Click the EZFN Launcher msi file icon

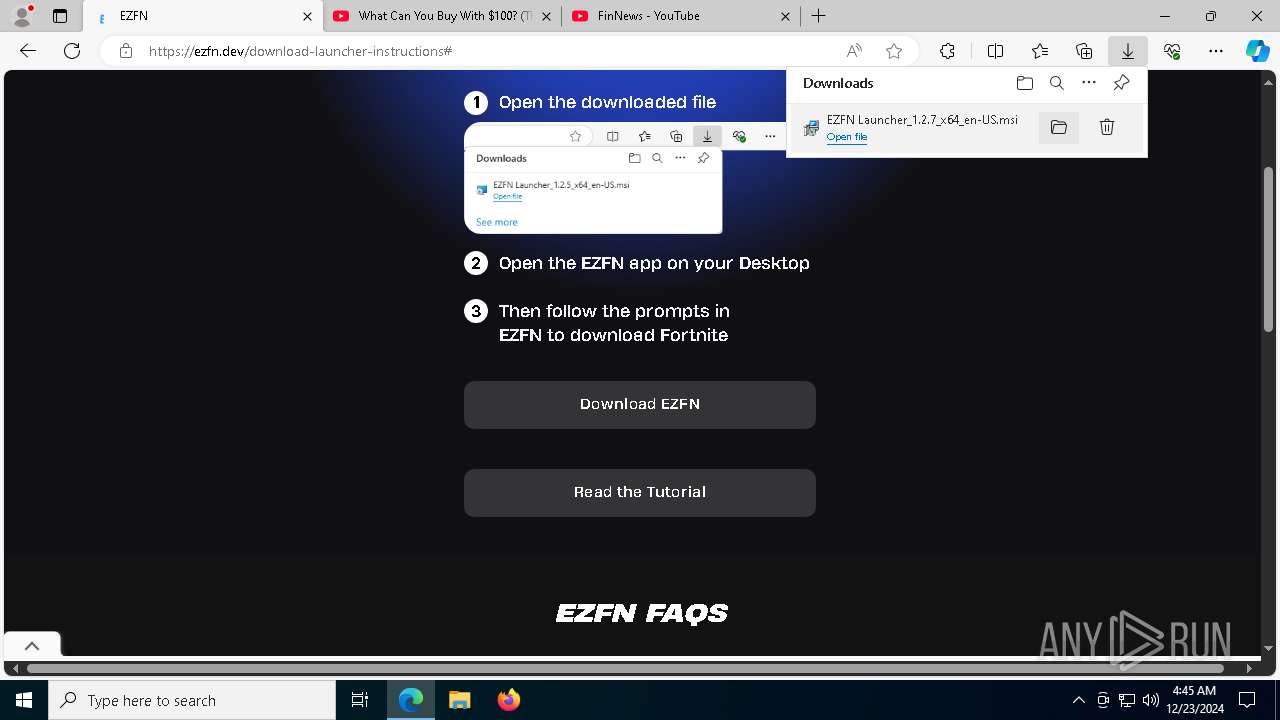click(811, 128)
